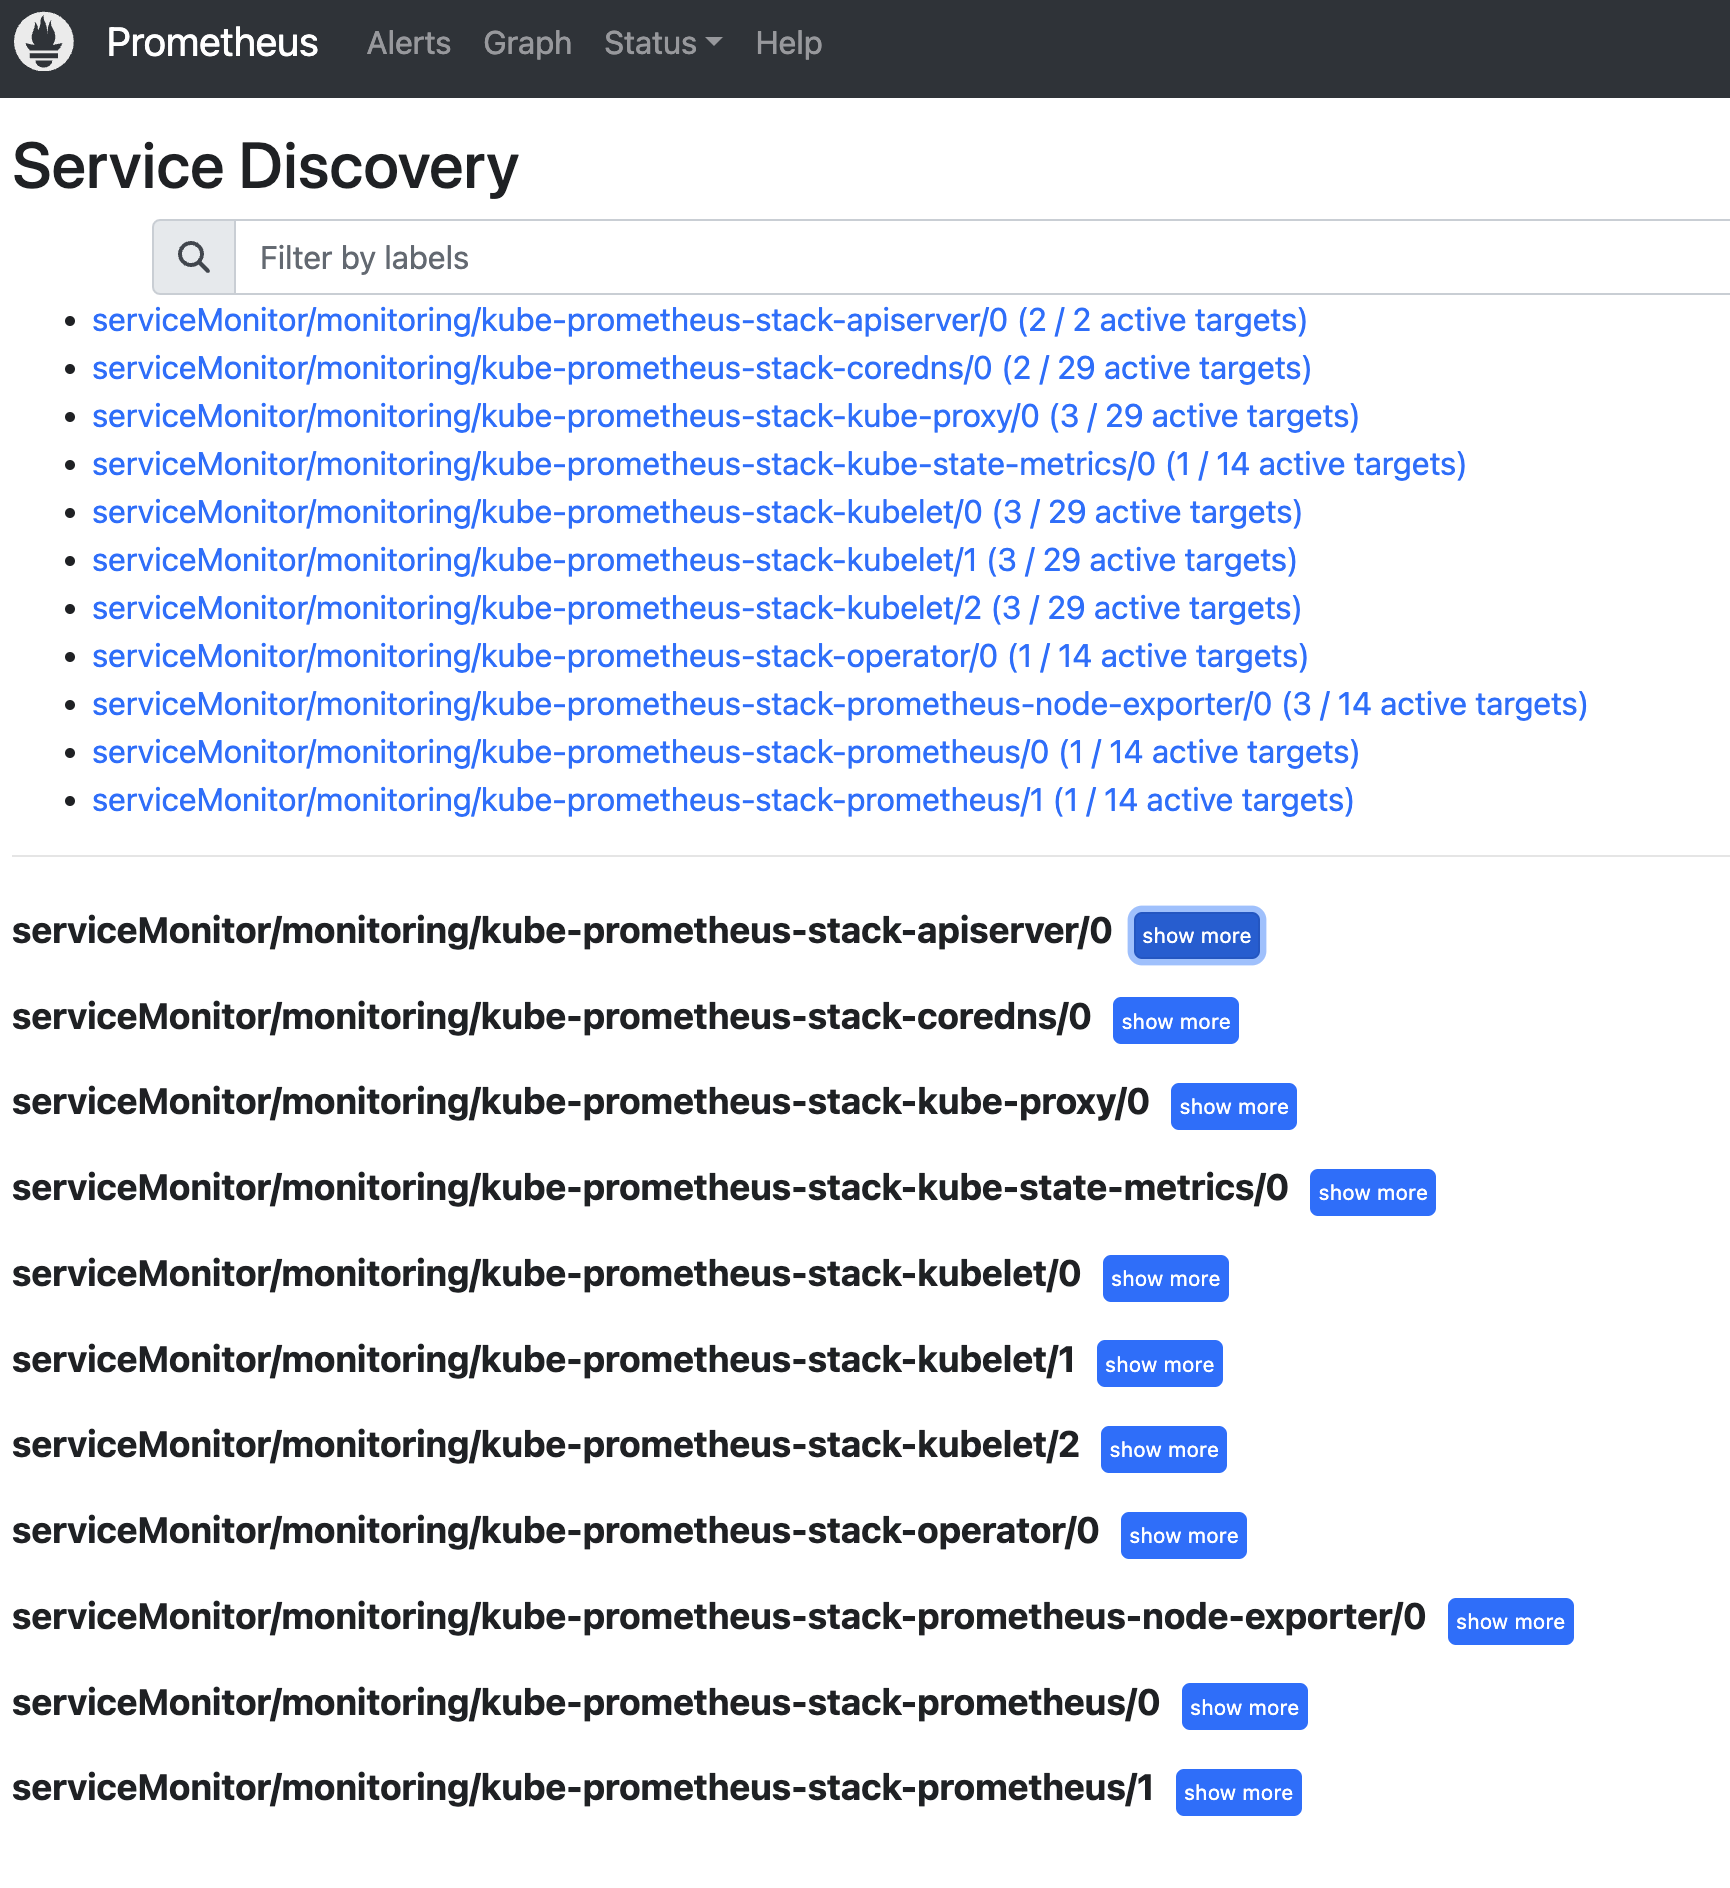Click the search magnifier icon
The height and width of the screenshot is (1888, 1730).
(194, 257)
